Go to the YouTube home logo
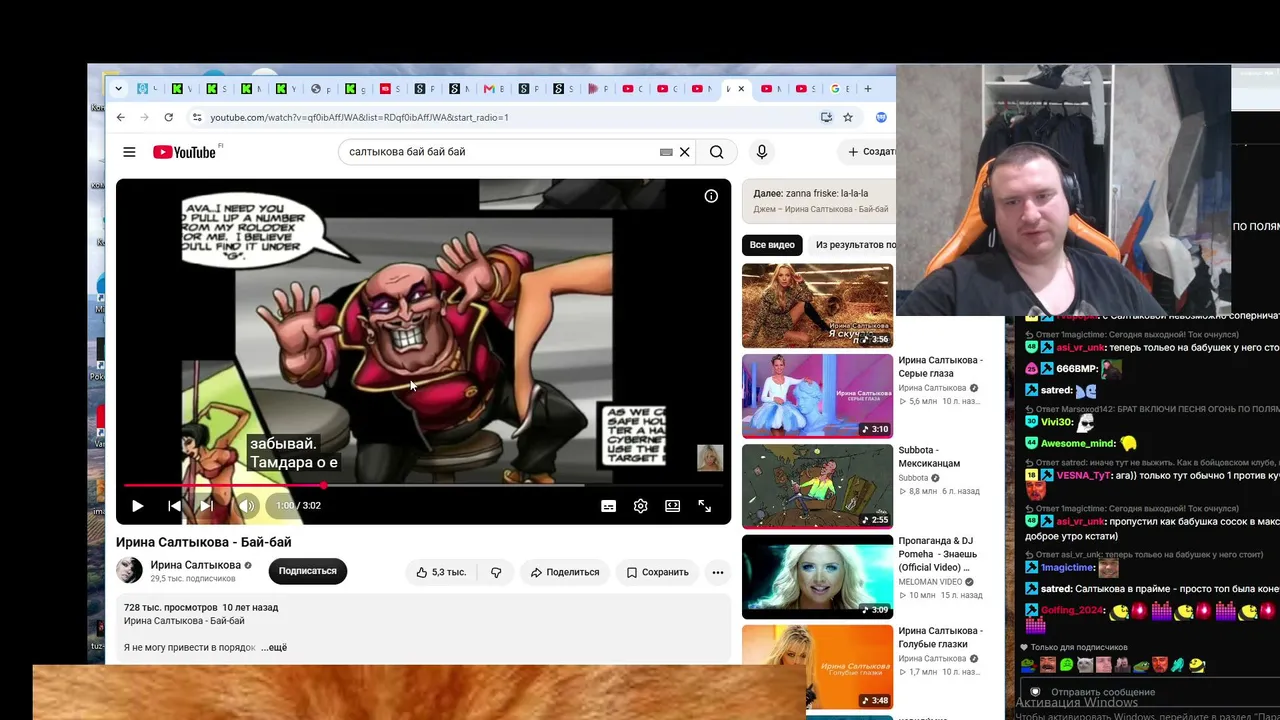Image resolution: width=1280 pixels, height=720 pixels. tap(184, 152)
